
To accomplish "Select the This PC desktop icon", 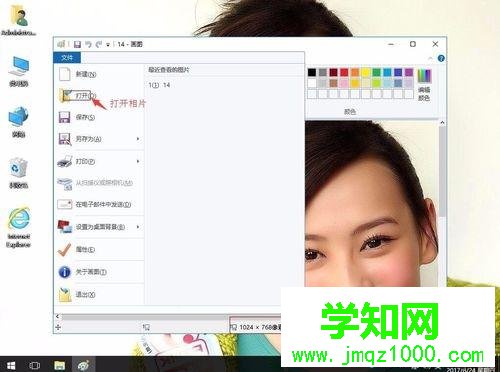I will 19,71.
